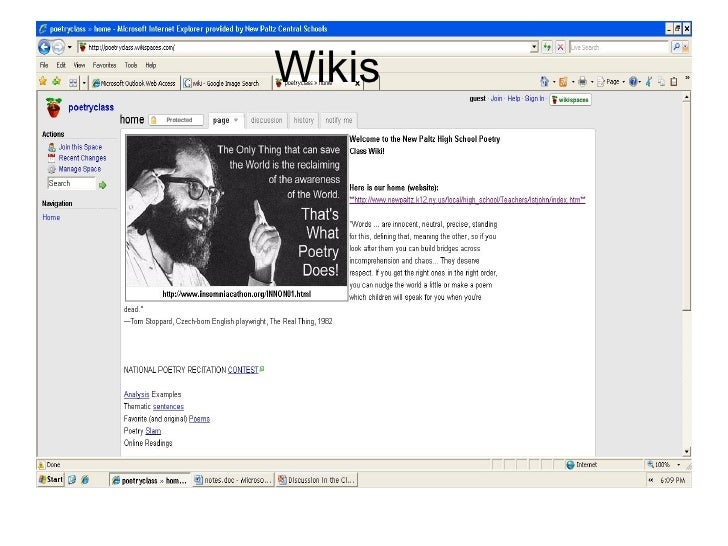Open the Tools menu
This screenshot has width=728, height=546.
tap(131, 65)
